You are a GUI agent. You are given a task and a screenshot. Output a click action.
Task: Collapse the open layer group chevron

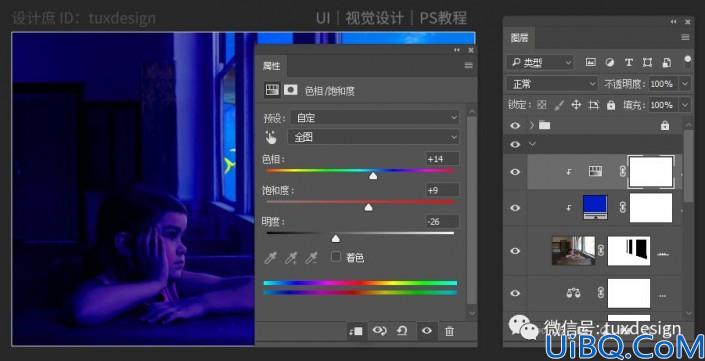click(x=533, y=144)
